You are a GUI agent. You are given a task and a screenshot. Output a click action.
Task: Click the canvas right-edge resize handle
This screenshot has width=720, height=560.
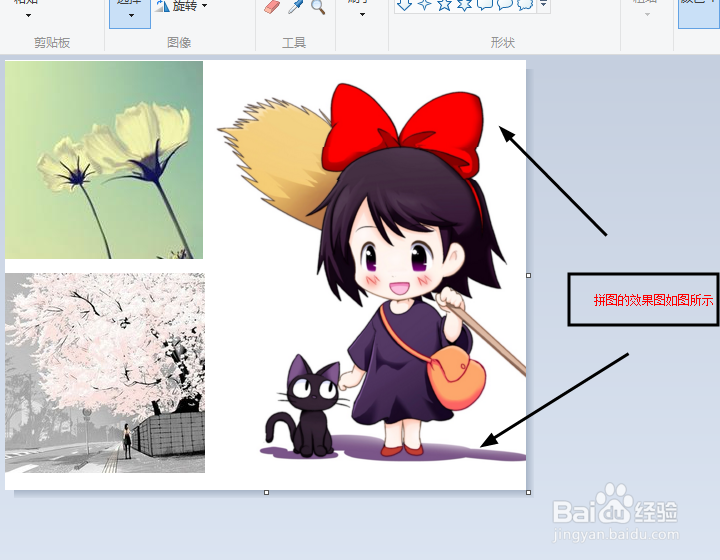tap(529, 275)
